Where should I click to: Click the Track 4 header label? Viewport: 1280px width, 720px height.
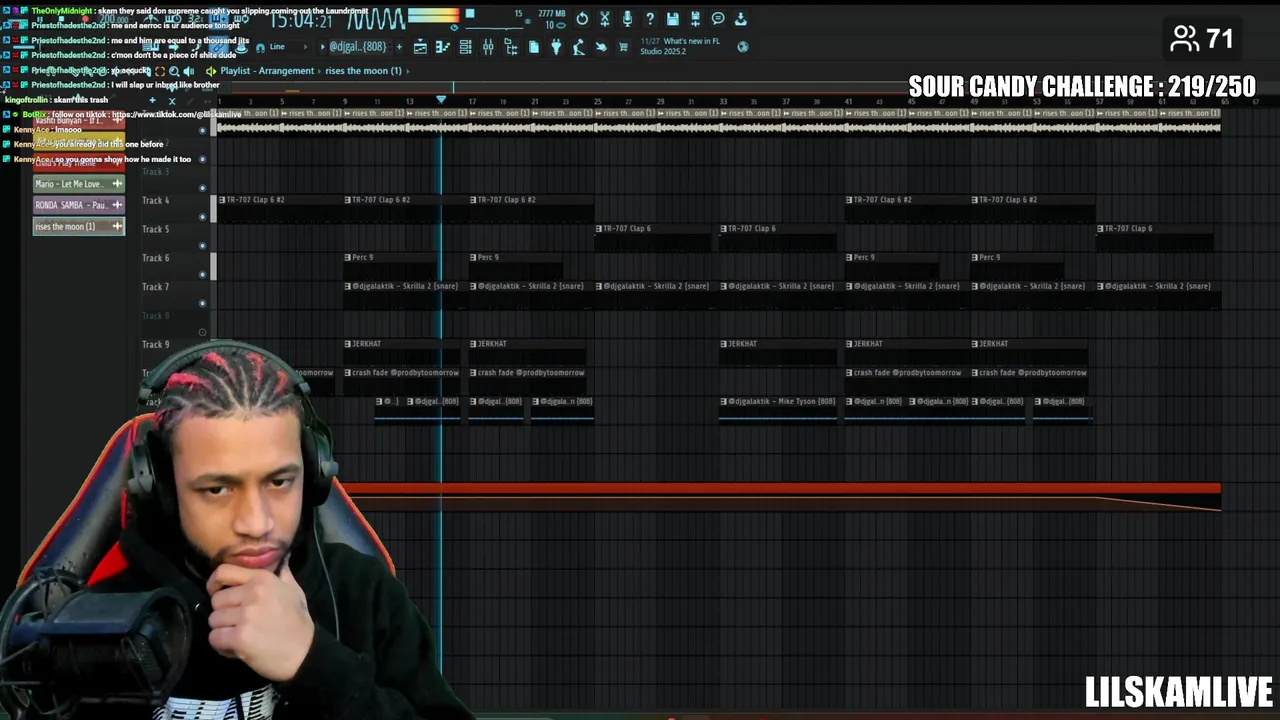(156, 200)
